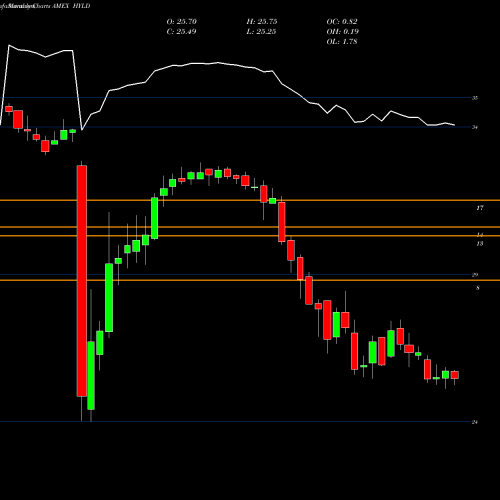Click the 13 level label at right
The image size is (500, 500).
480,244
